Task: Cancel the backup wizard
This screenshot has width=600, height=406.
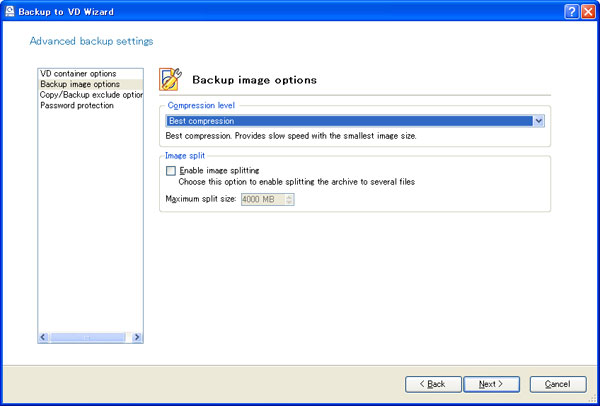Action: [557, 384]
